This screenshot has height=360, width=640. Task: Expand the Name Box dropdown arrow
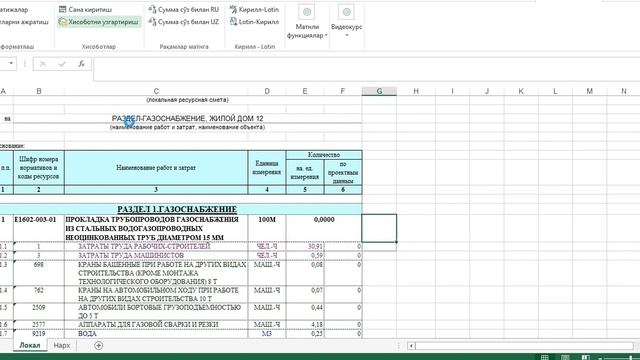point(11,63)
